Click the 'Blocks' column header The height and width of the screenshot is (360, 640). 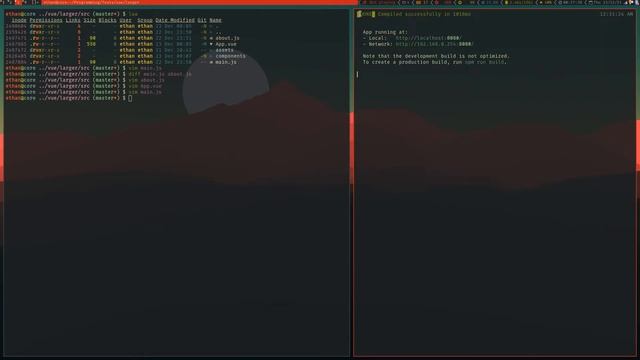pos(107,20)
